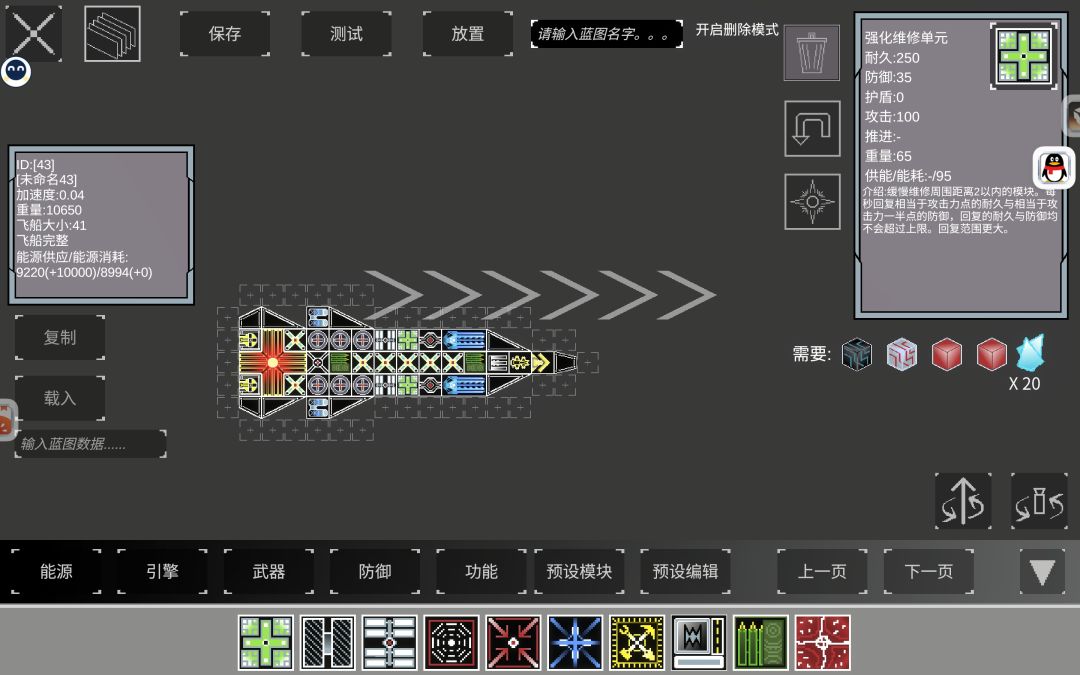Screen dimensions: 1080x675
Task: Switch to the 引擎 engine tab
Action: coord(163,571)
